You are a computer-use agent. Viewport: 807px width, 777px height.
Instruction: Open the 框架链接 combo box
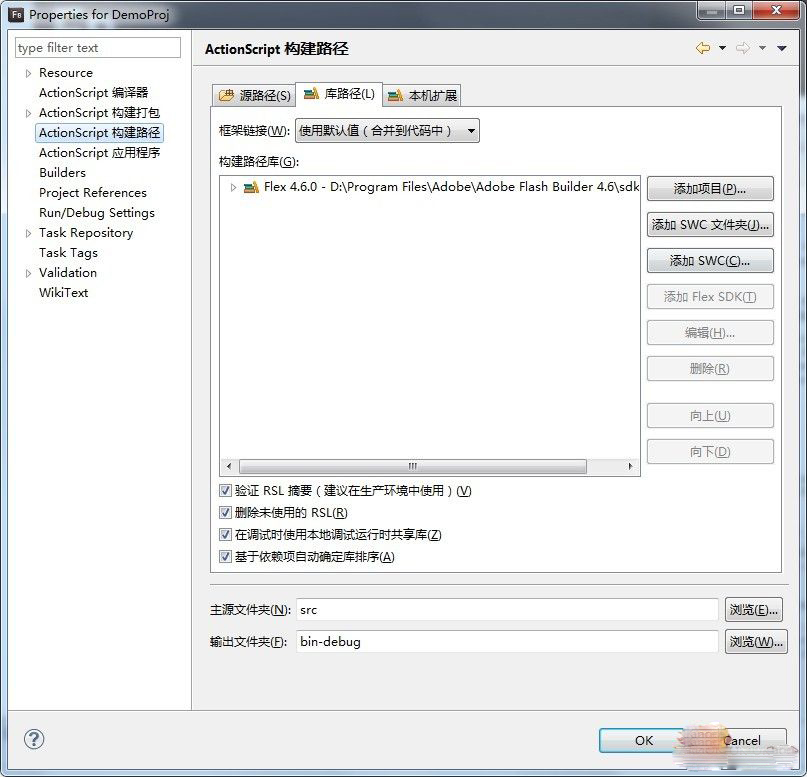[387, 131]
